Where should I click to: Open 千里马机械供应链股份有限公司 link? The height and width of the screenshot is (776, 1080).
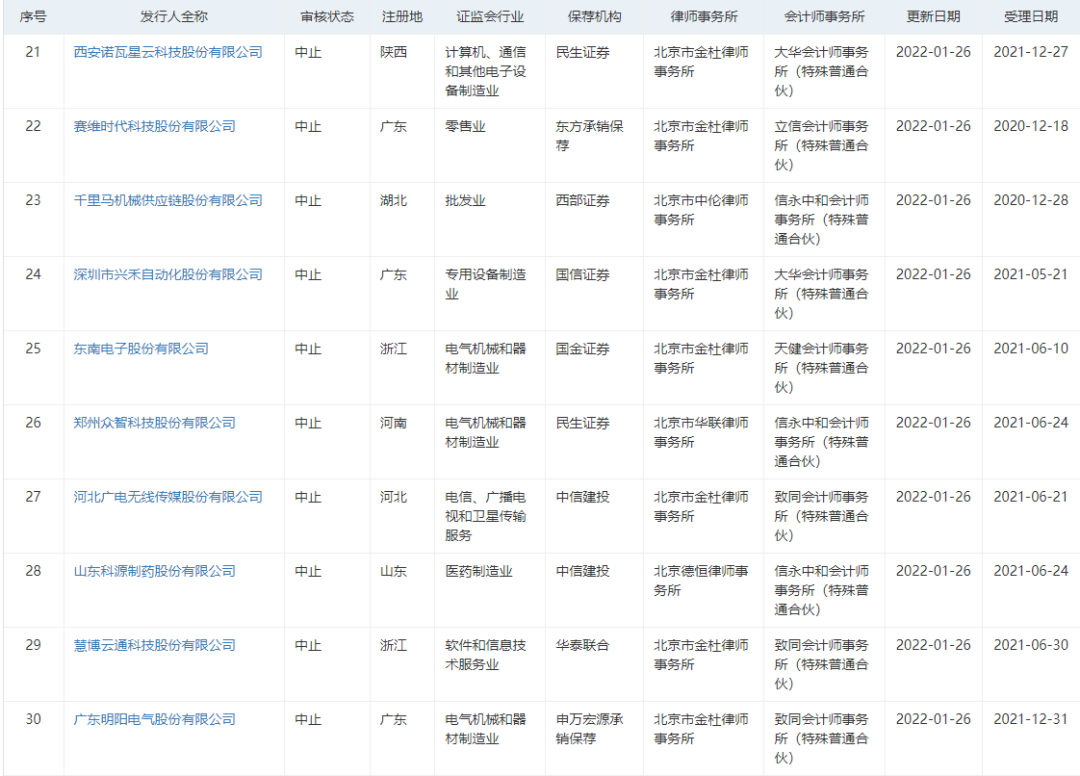click(x=168, y=200)
